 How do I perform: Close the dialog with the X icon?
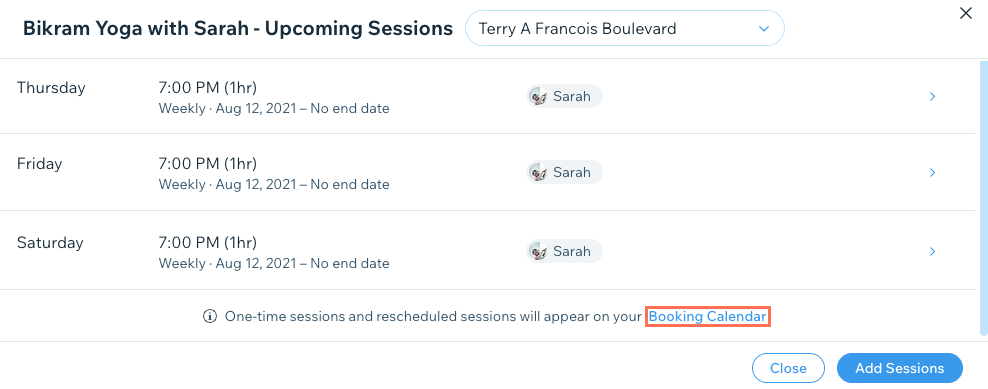point(965,13)
